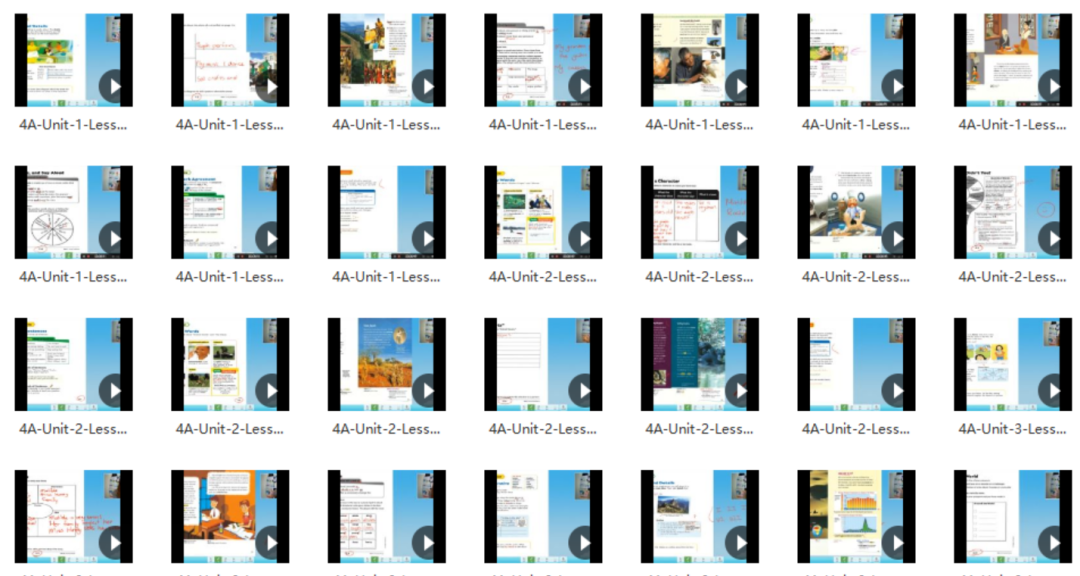1080x576 pixels.
Task: Select the blank lined writing page thumbnail
Action: click(543, 364)
